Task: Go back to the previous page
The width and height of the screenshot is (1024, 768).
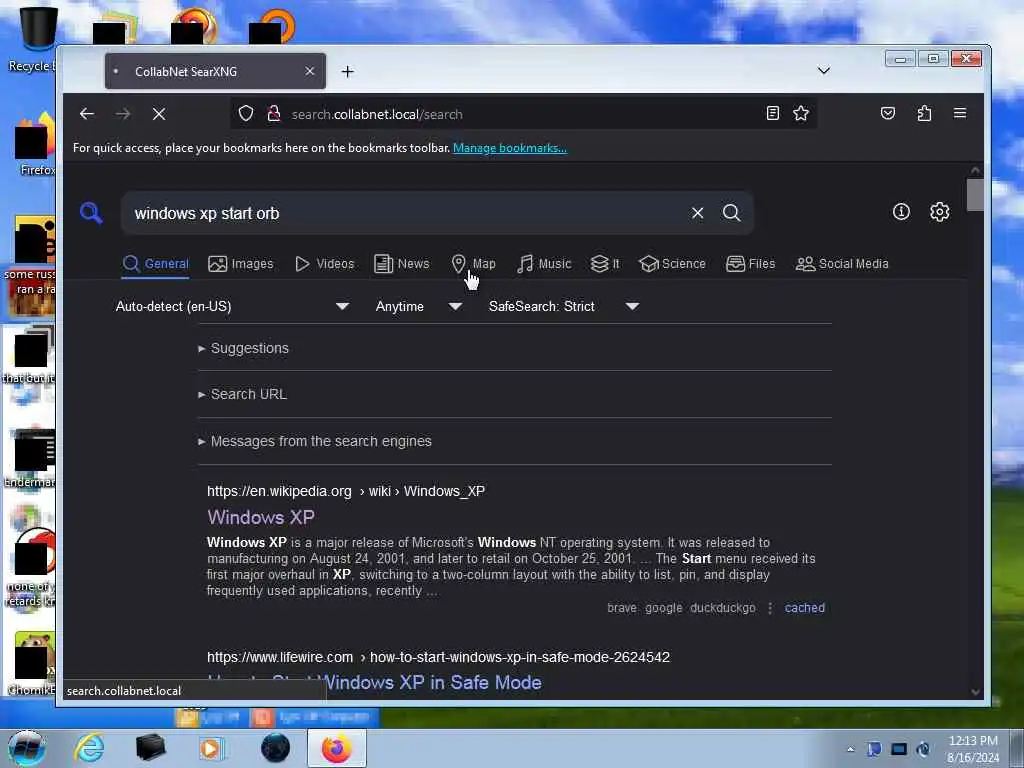Action: (x=87, y=114)
